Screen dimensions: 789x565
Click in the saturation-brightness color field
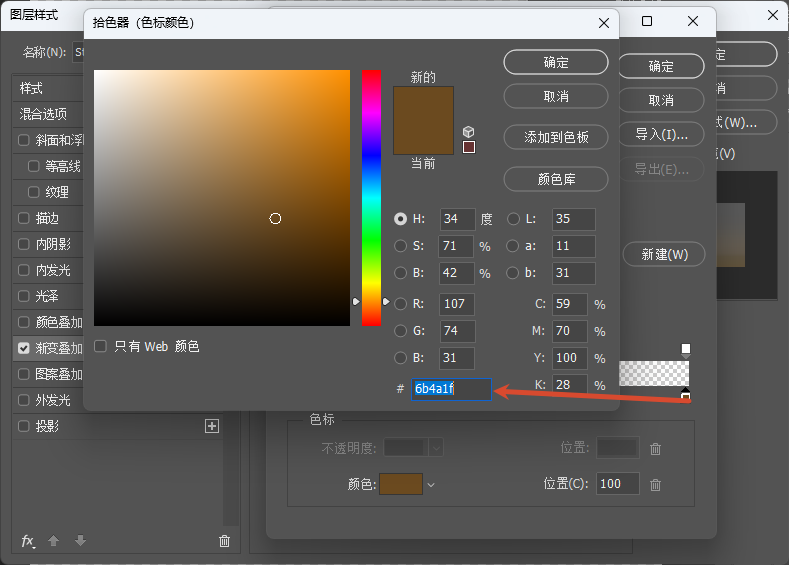click(222, 198)
